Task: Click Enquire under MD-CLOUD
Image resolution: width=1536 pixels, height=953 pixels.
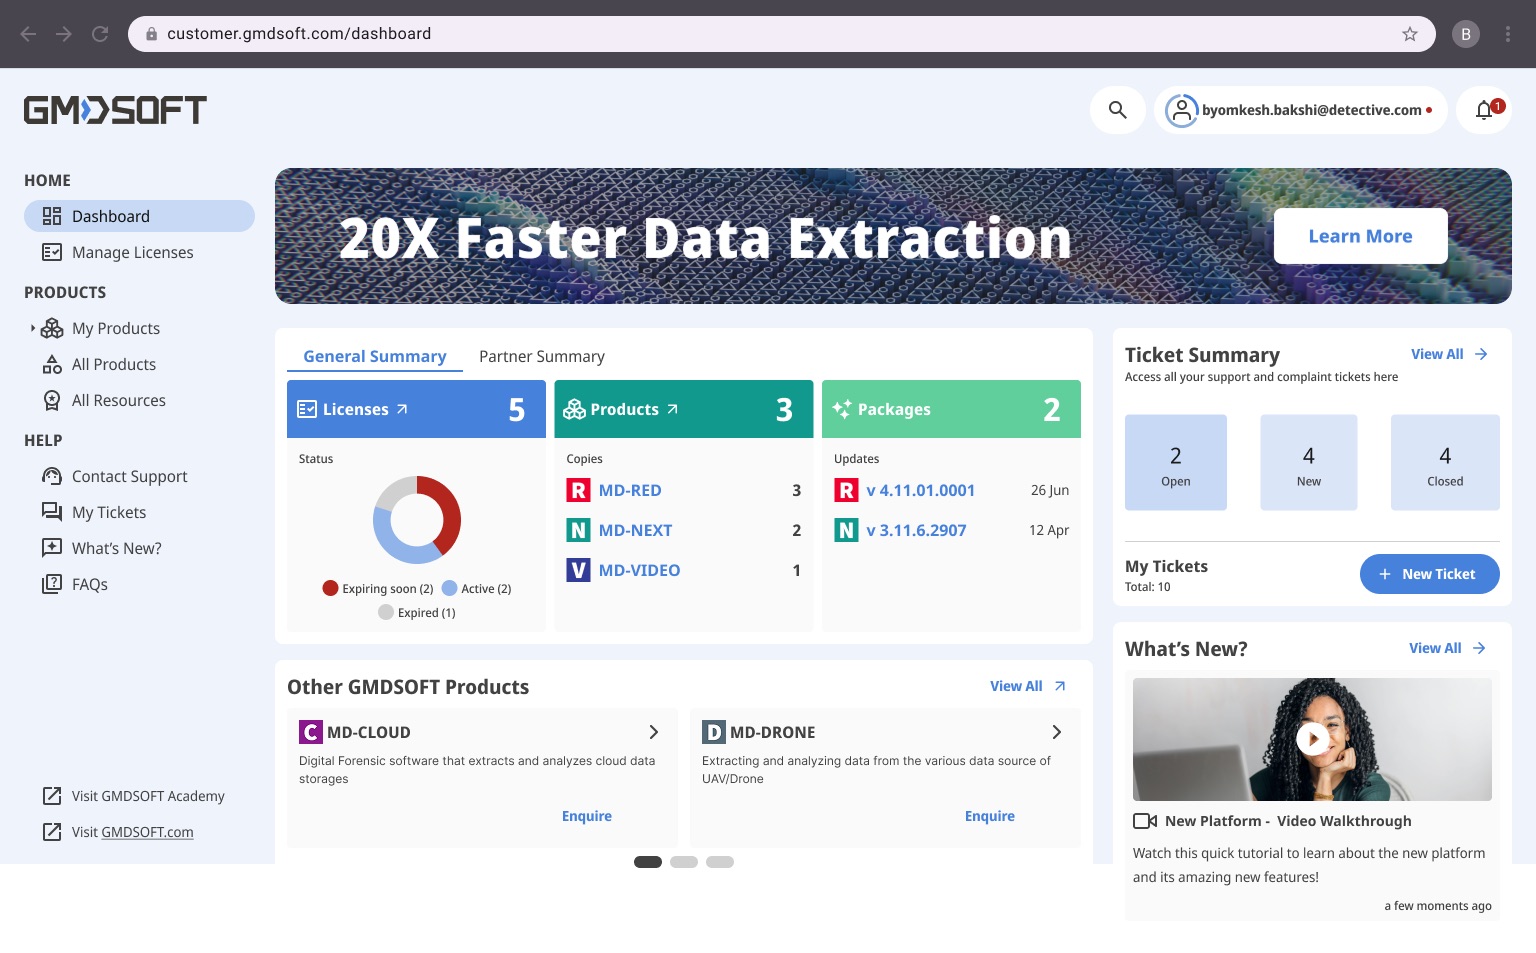Action: tap(587, 816)
